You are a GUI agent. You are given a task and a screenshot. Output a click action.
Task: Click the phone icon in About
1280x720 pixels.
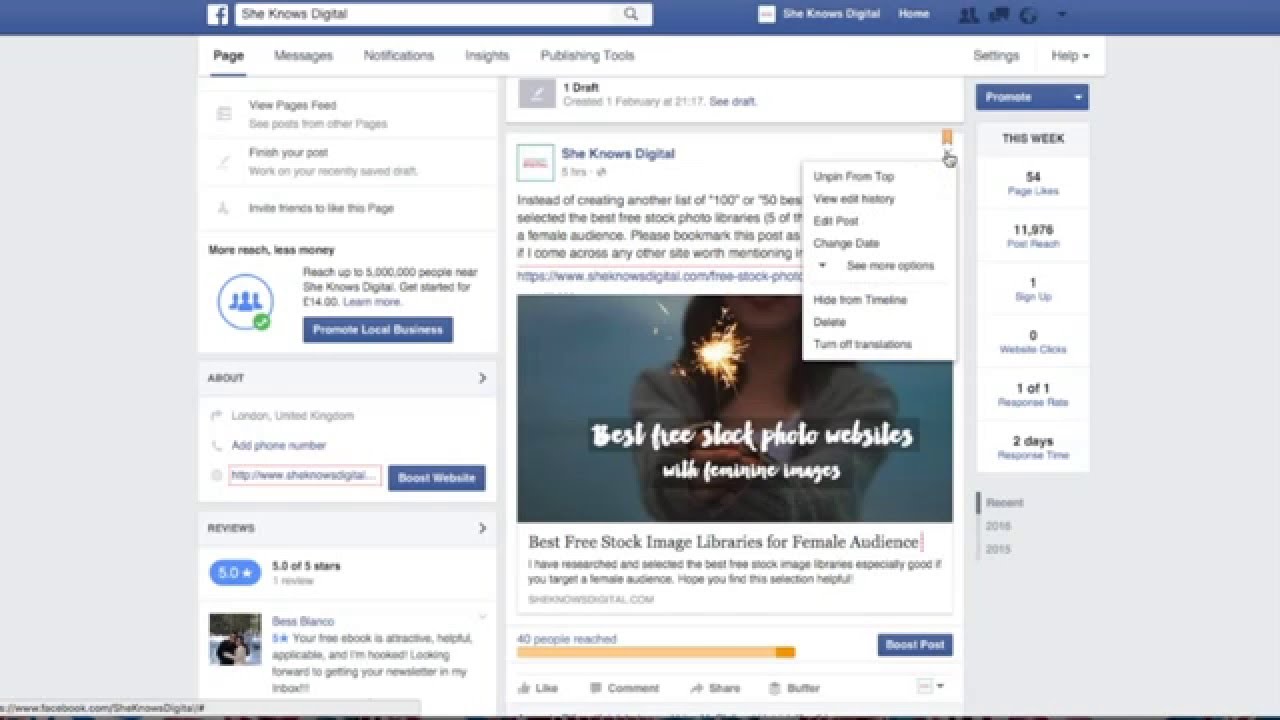(x=216, y=446)
